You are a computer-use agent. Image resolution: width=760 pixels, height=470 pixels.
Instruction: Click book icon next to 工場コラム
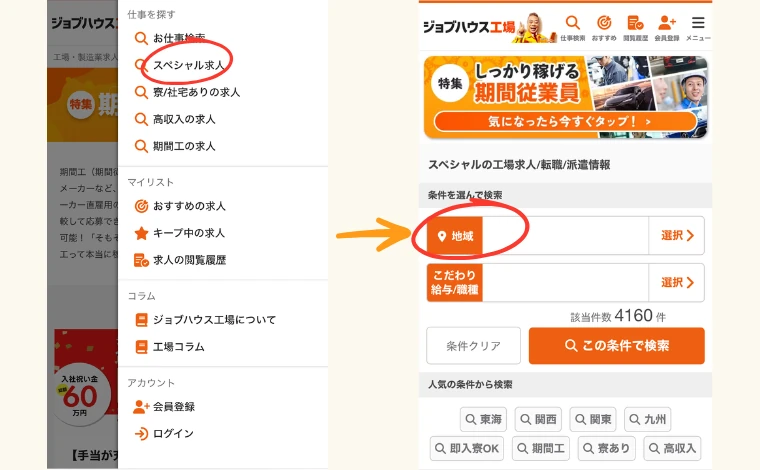coord(141,347)
